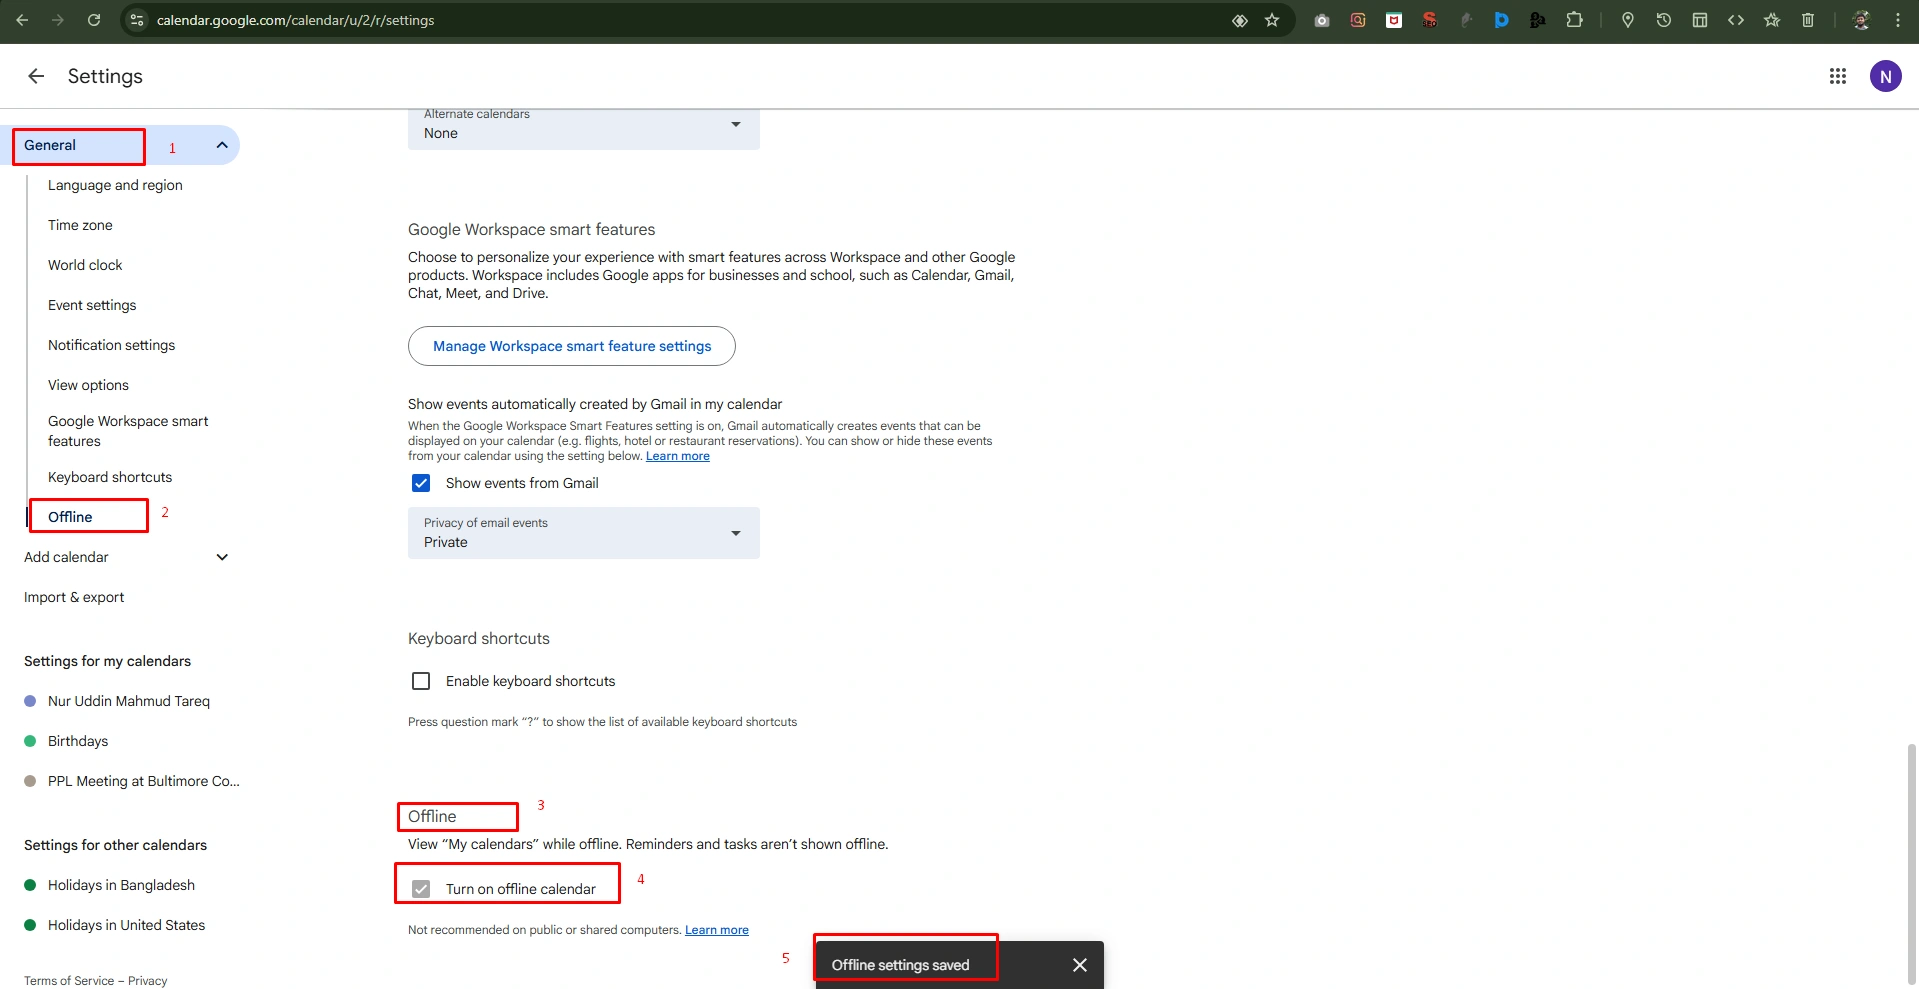The height and width of the screenshot is (989, 1919).
Task: Go back from Settings using arrow
Action: click(x=36, y=76)
